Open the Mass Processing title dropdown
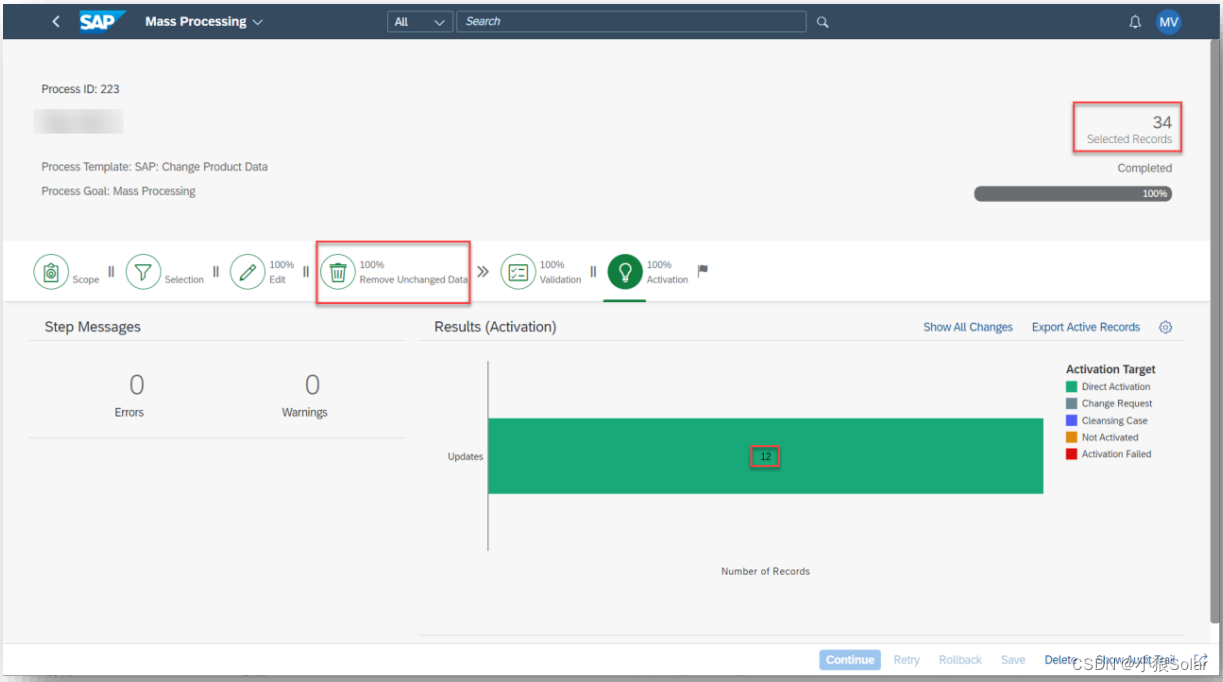This screenshot has height=682, width=1223. (x=204, y=21)
